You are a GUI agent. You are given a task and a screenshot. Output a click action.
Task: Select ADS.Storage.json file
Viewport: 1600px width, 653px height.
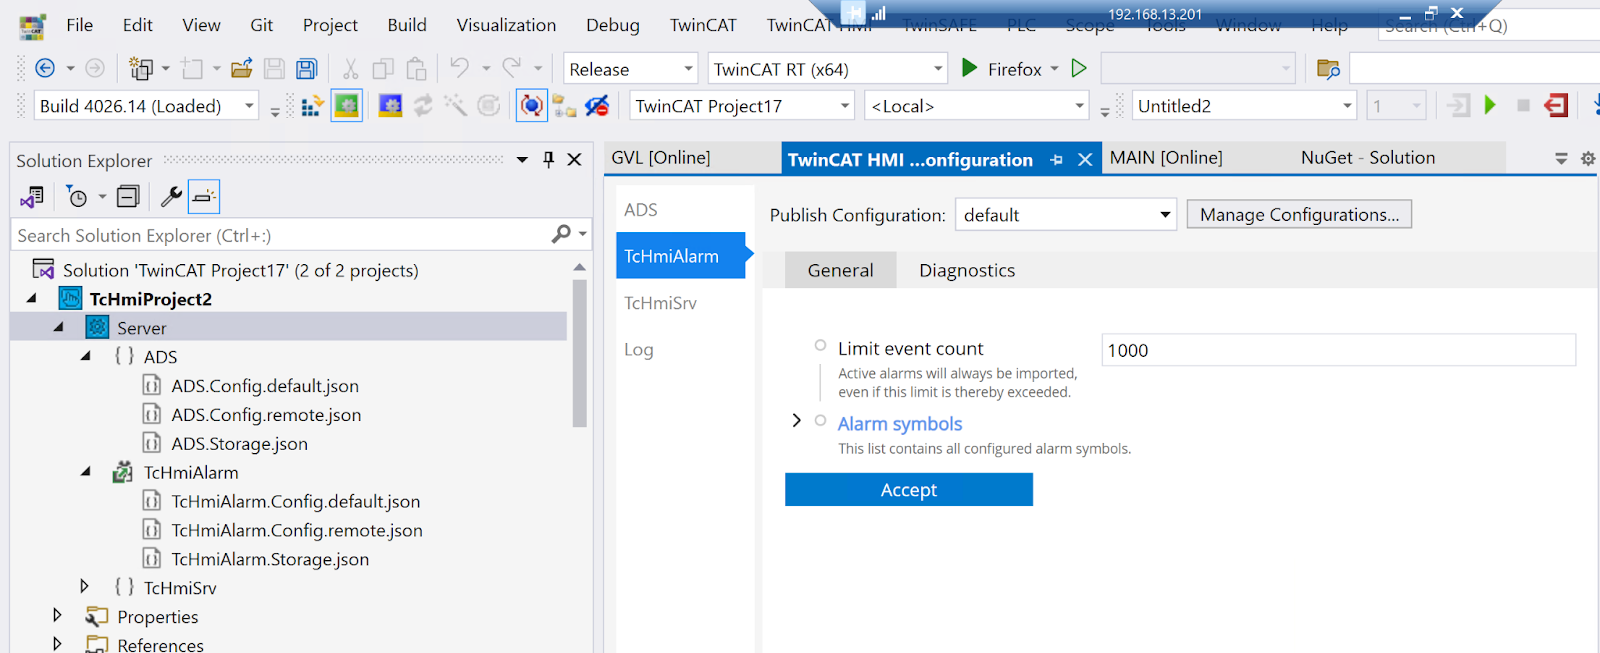(239, 443)
